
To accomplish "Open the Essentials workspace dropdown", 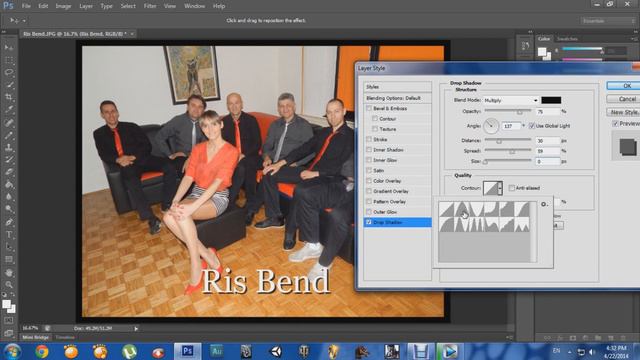I will tap(608, 21).
